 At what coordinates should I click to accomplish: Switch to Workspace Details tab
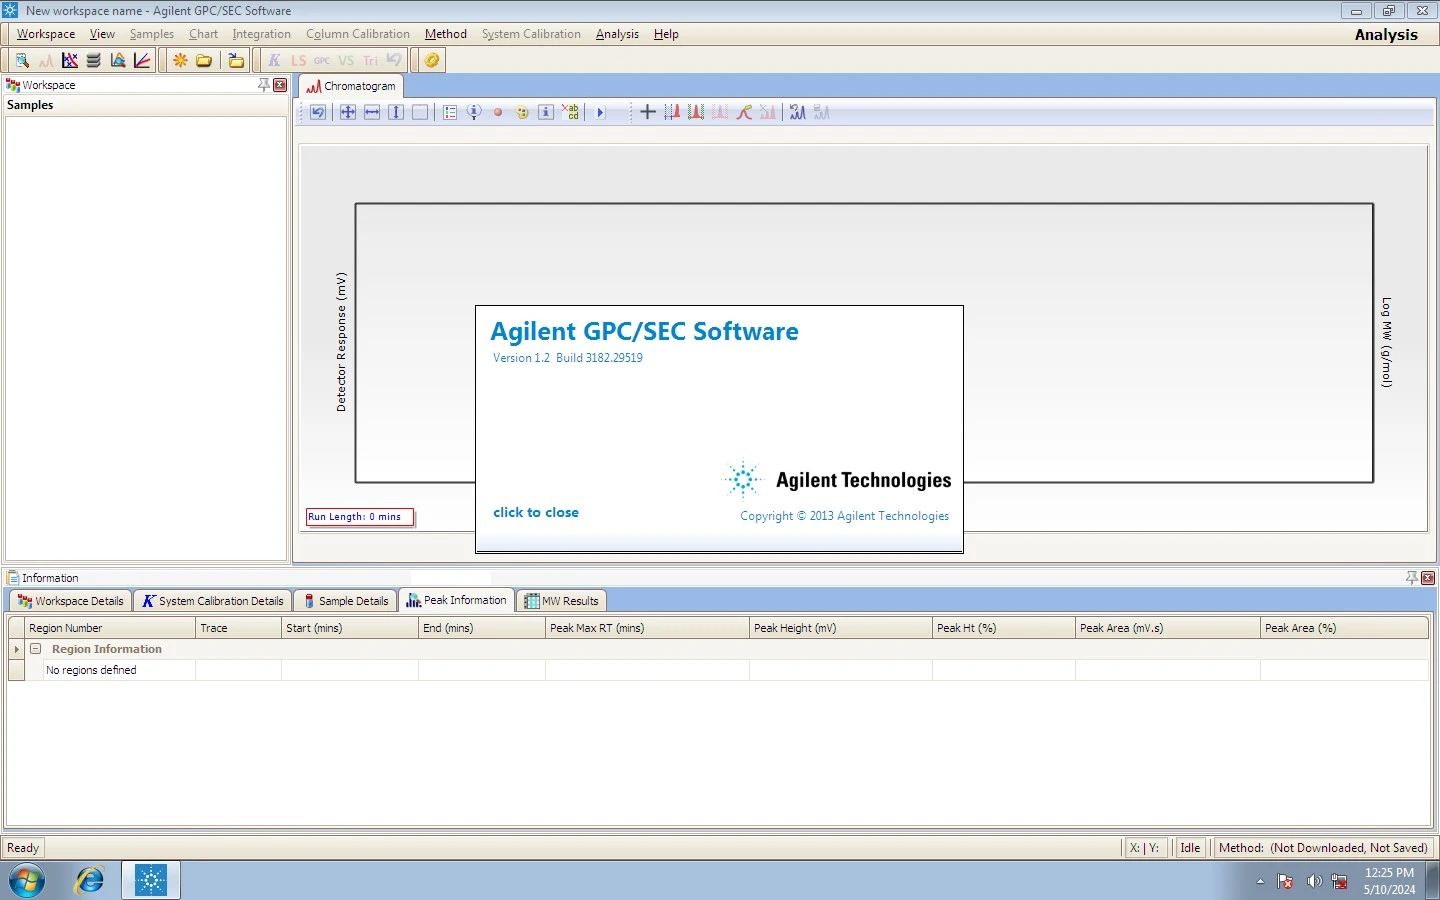coord(70,601)
